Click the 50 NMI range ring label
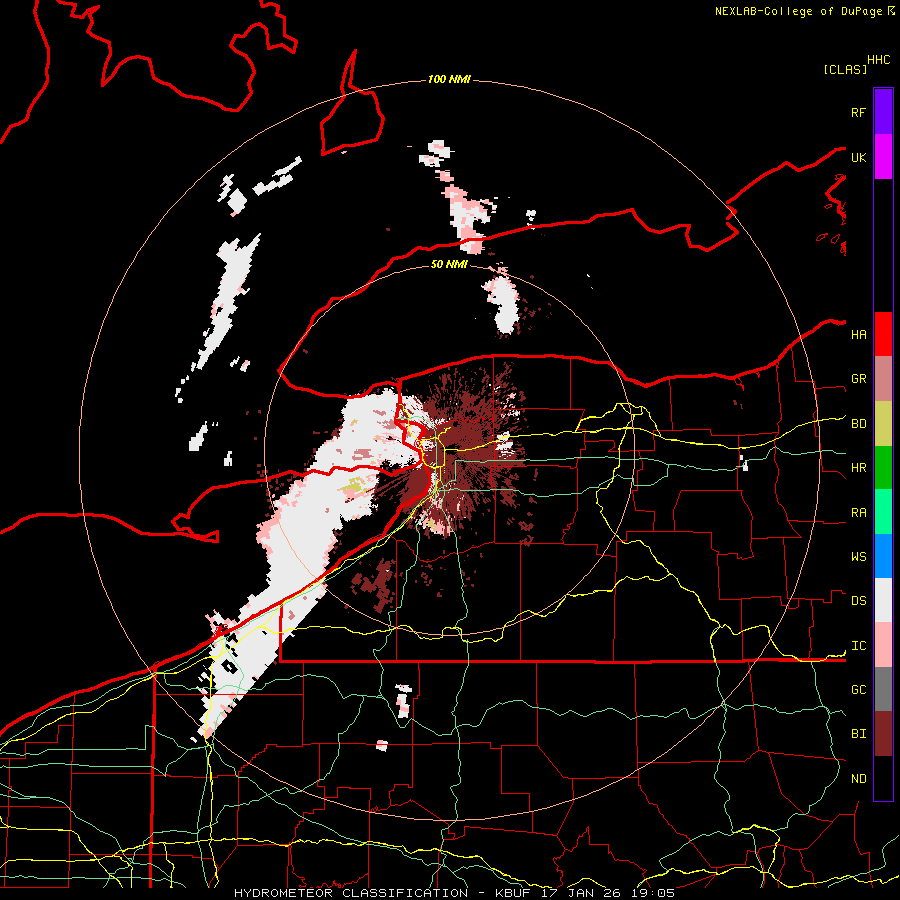Image resolution: width=900 pixels, height=900 pixels. 449,264
